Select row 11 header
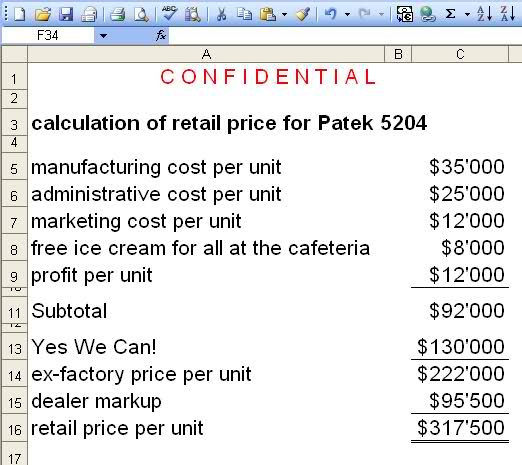Screen dimensions: 522x465 (14, 311)
